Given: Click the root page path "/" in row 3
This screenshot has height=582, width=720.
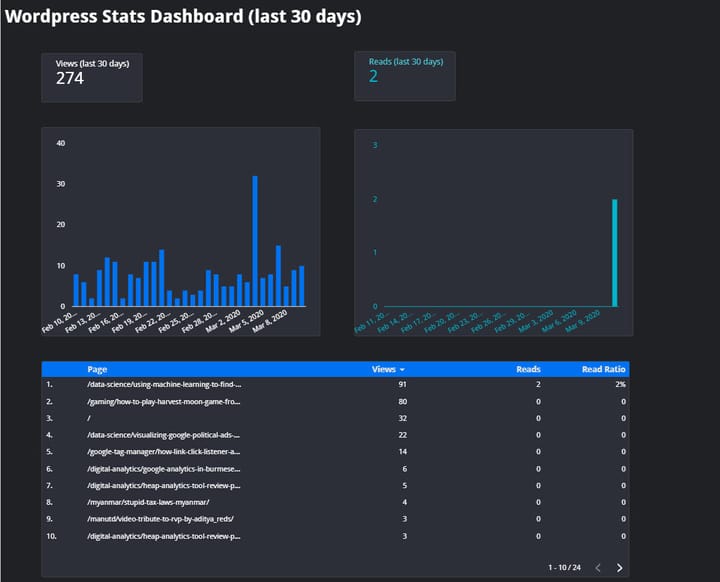Looking at the screenshot, I should pyautogui.click(x=89, y=418).
